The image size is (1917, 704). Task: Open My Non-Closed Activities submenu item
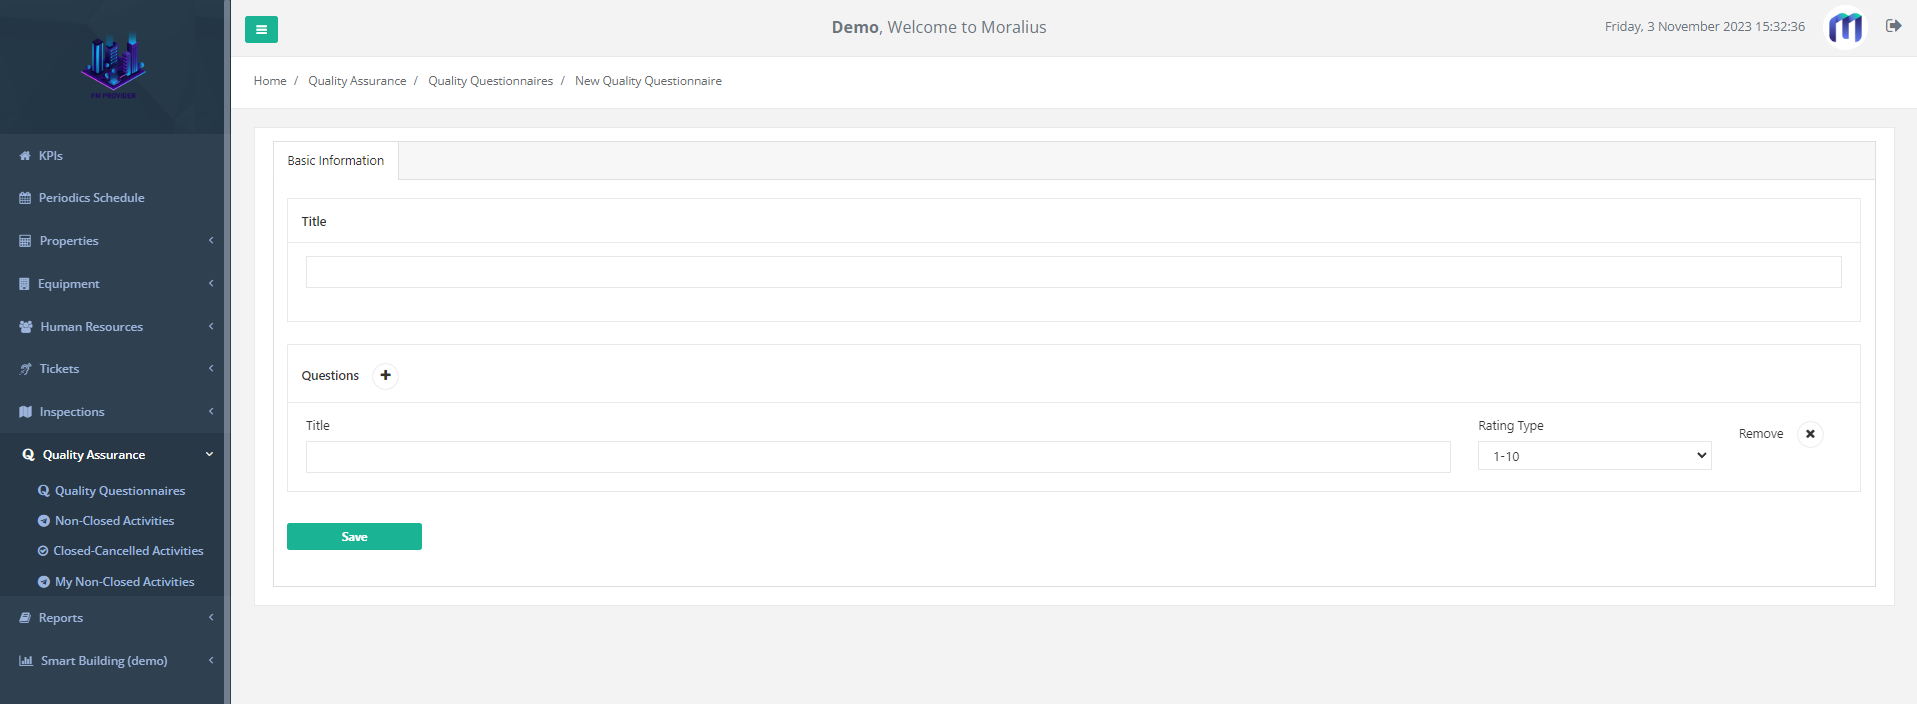pyautogui.click(x=125, y=582)
